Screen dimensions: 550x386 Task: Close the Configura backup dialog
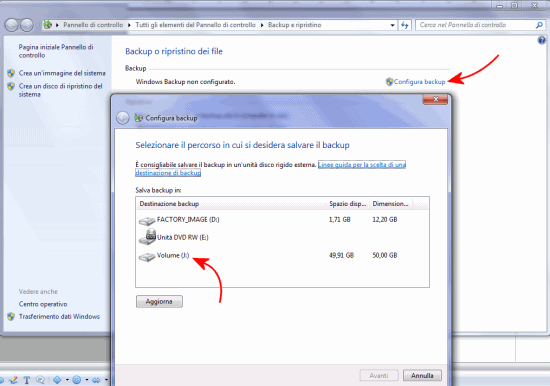tap(435, 99)
